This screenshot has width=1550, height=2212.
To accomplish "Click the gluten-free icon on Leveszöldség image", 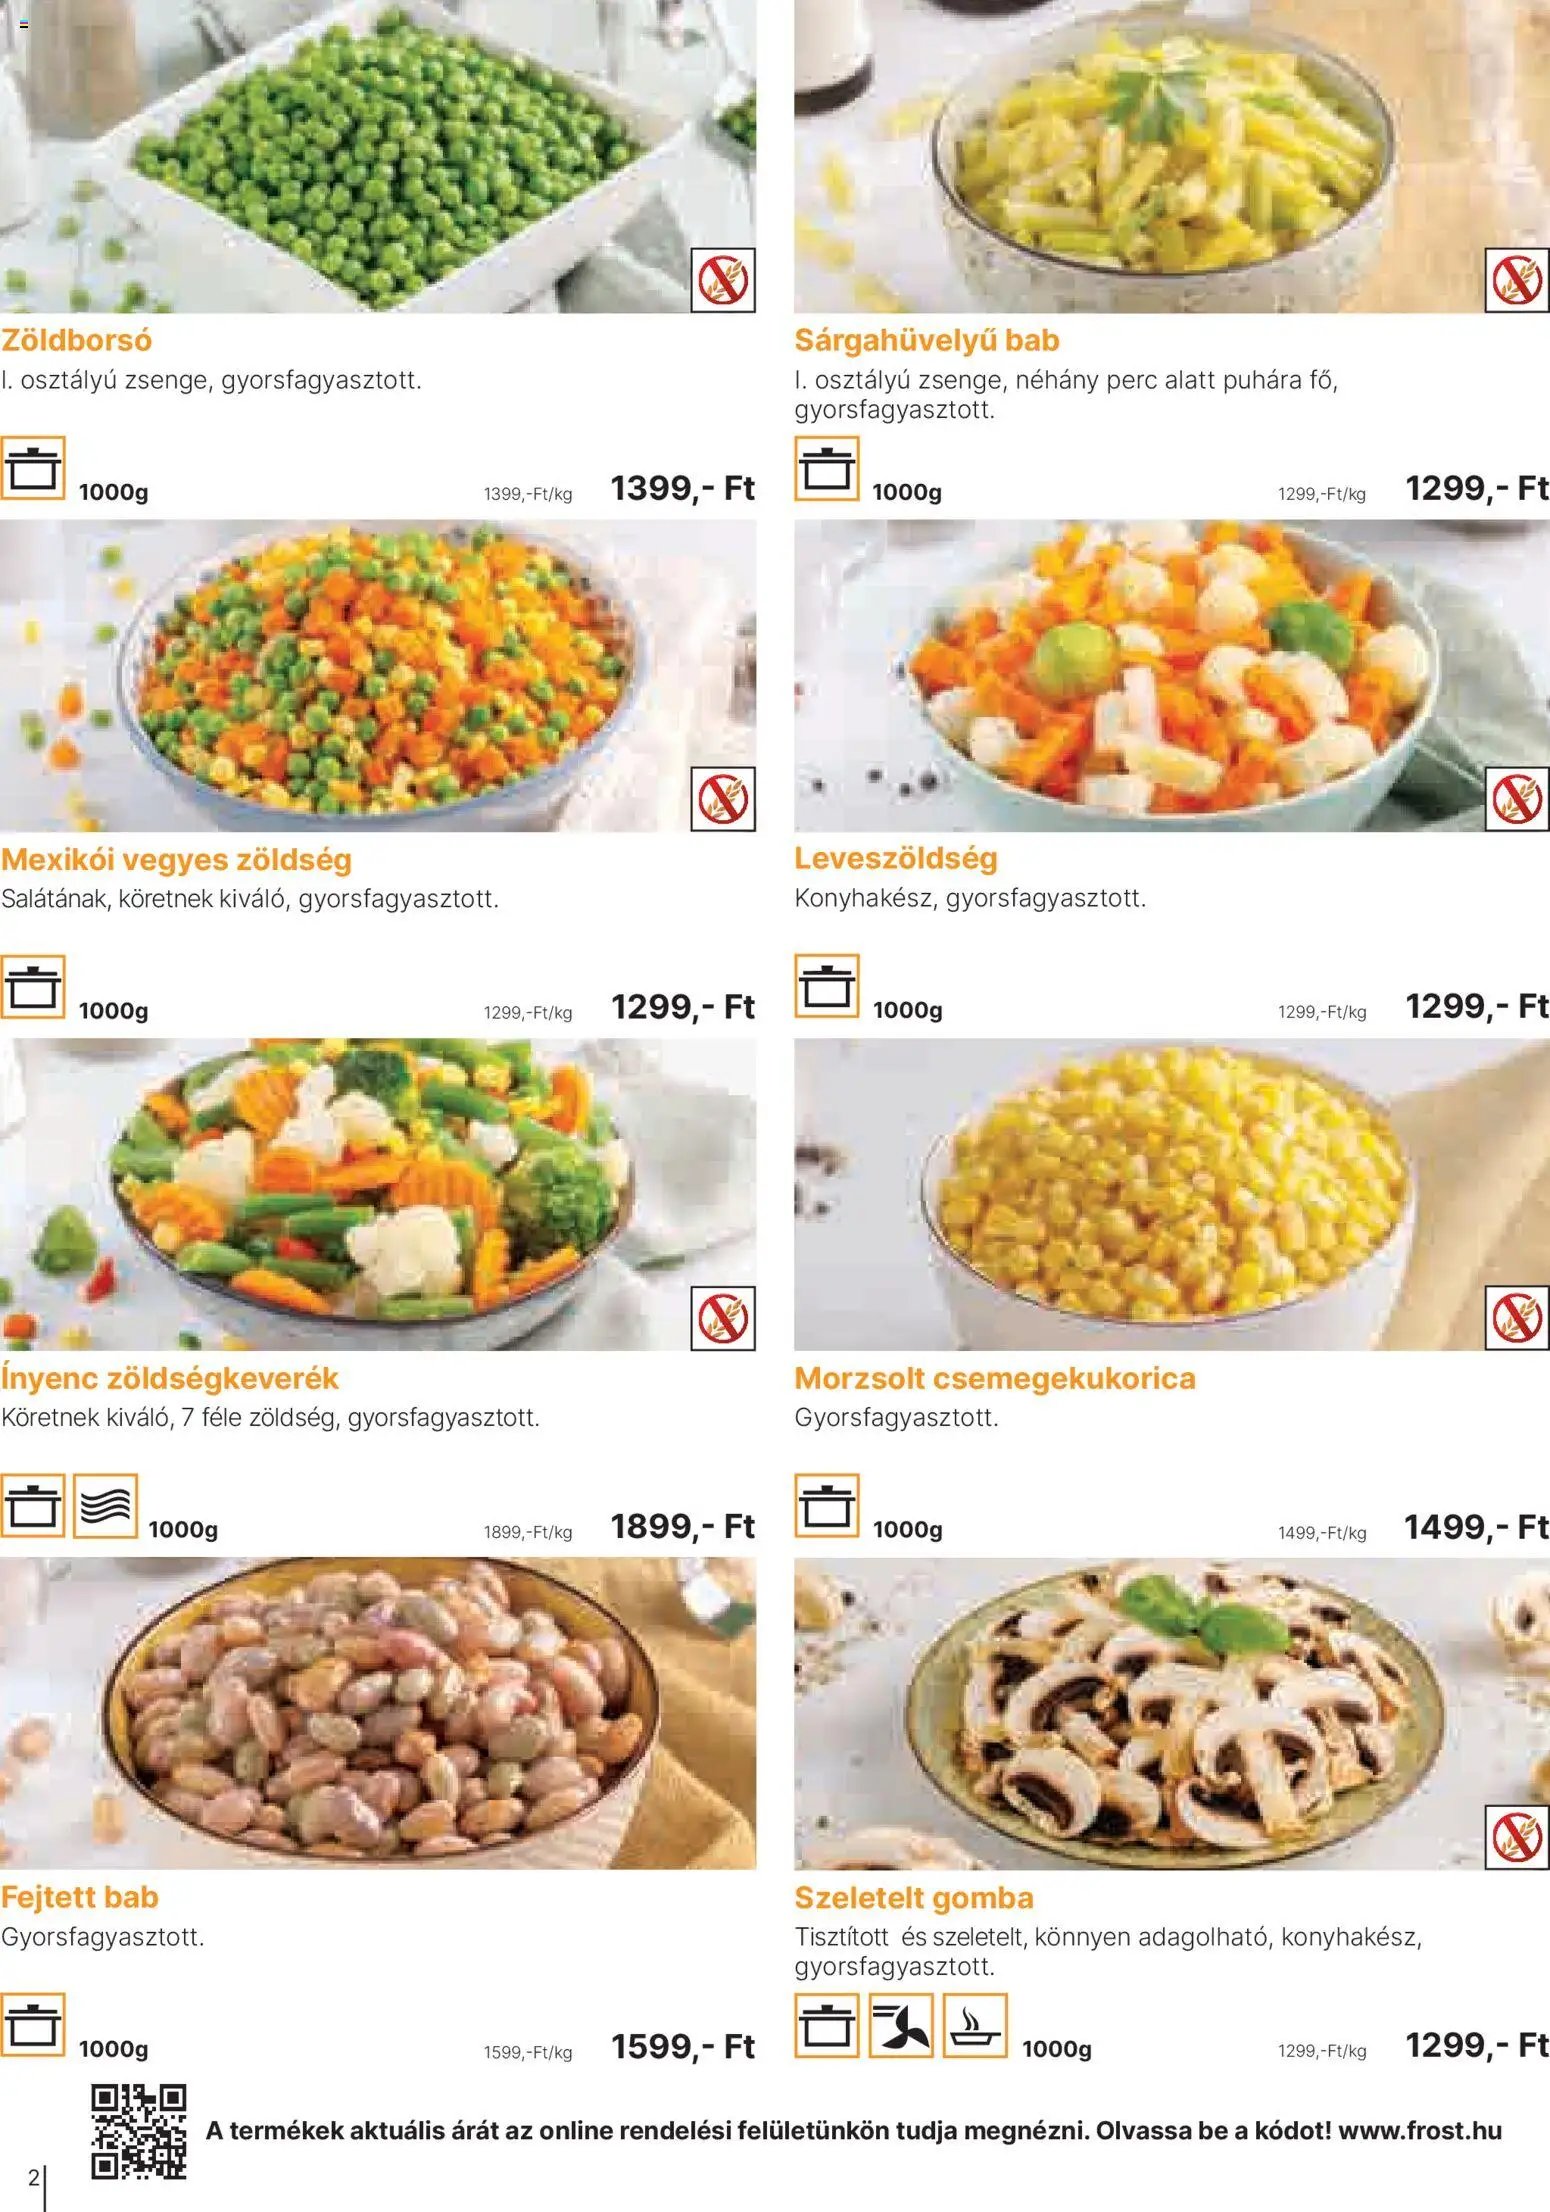I will (1517, 799).
